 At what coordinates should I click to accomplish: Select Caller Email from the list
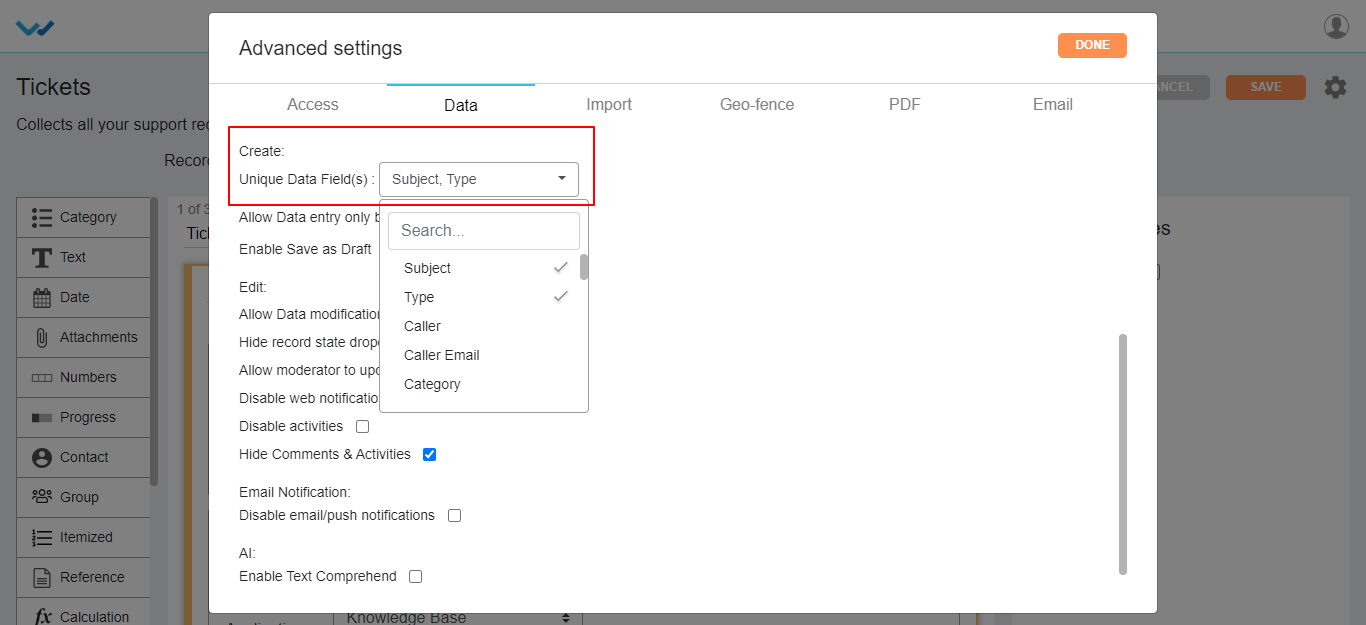tap(484, 355)
